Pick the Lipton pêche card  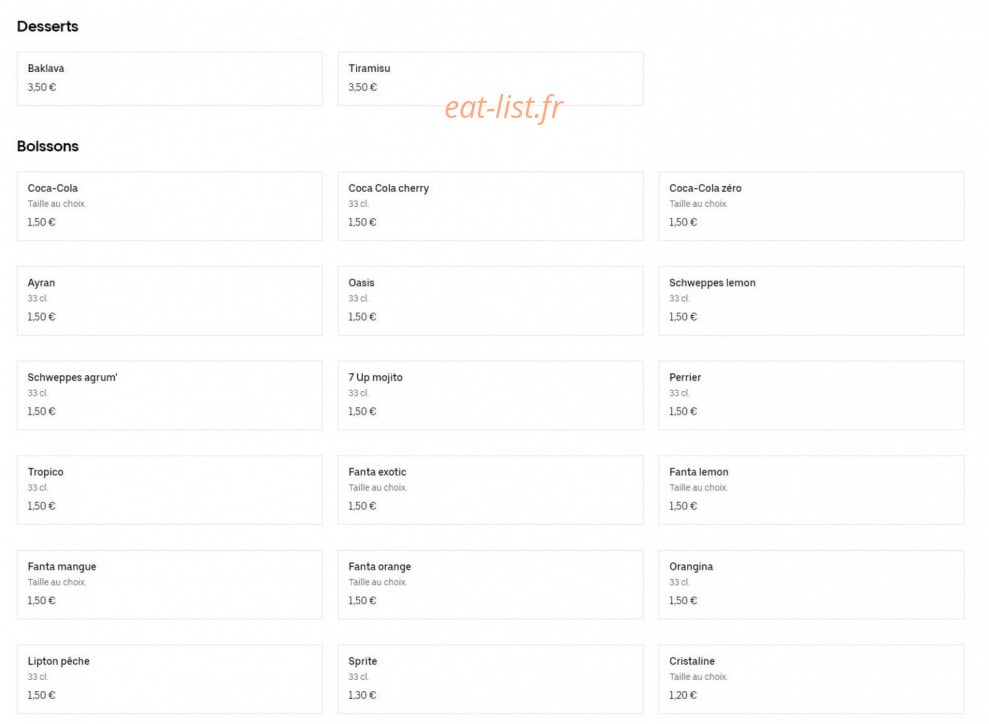coord(170,679)
